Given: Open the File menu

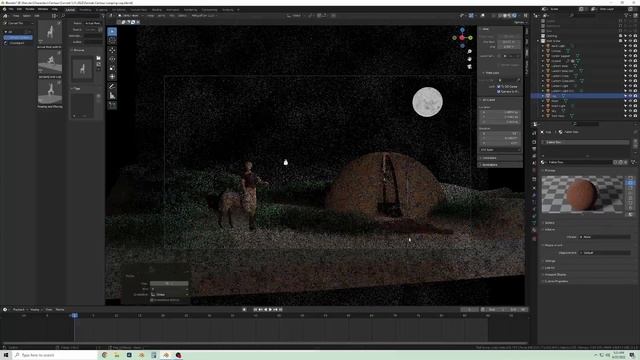Looking at the screenshot, I should click(x=11, y=9).
